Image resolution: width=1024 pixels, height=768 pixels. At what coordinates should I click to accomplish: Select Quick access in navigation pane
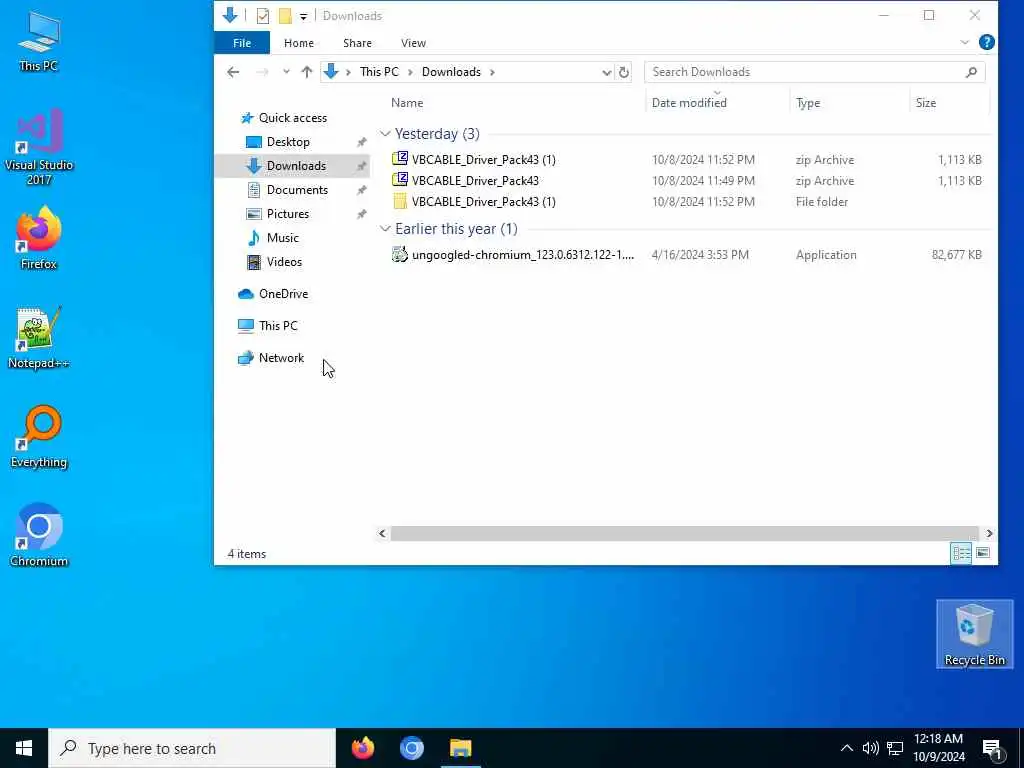coord(293,118)
